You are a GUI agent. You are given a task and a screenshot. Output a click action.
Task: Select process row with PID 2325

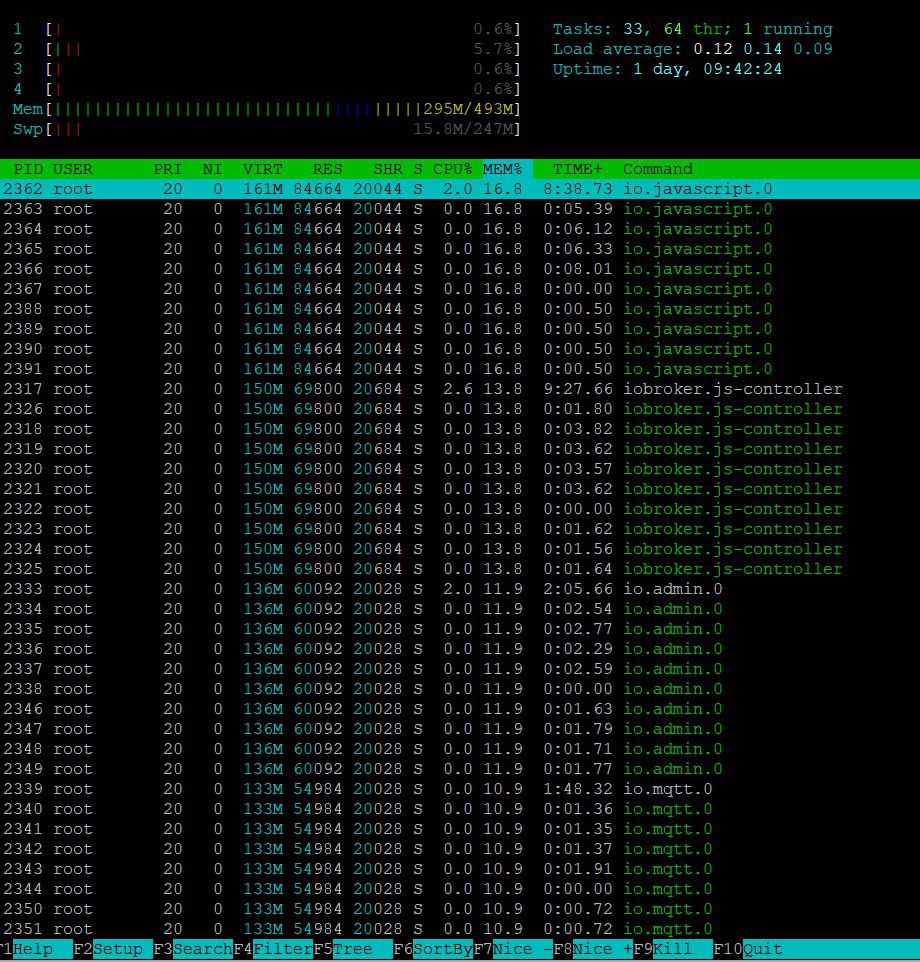[460, 569]
